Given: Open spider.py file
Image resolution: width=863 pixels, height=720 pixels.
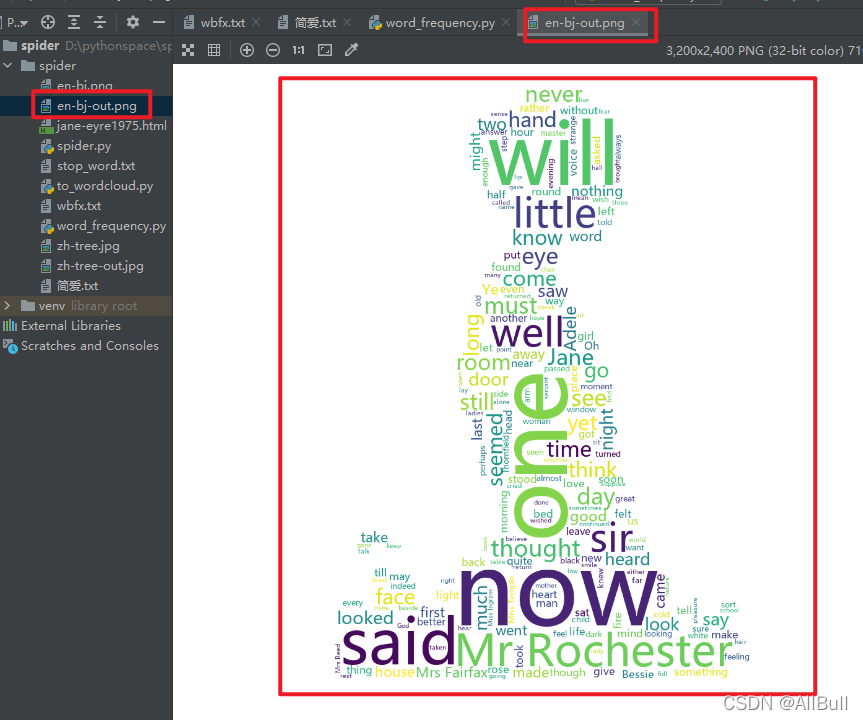Looking at the screenshot, I should click(x=86, y=146).
